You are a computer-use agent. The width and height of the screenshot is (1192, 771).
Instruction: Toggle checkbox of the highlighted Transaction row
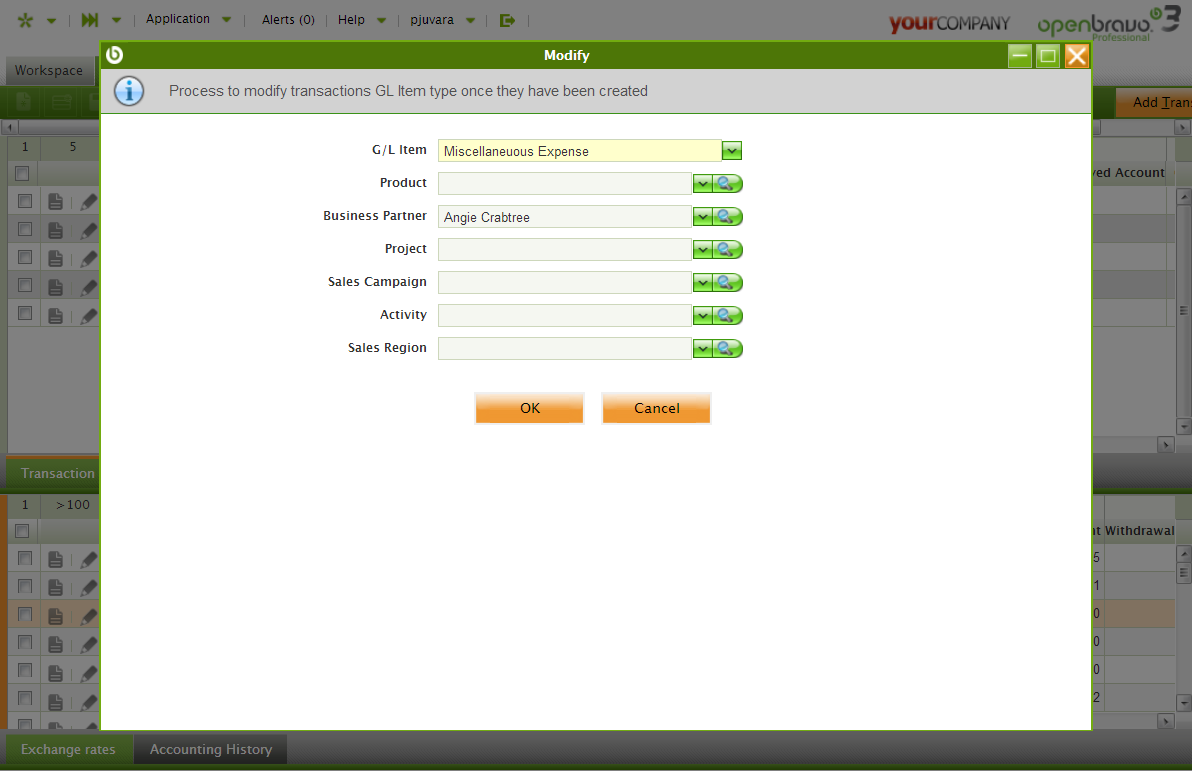coord(25,614)
